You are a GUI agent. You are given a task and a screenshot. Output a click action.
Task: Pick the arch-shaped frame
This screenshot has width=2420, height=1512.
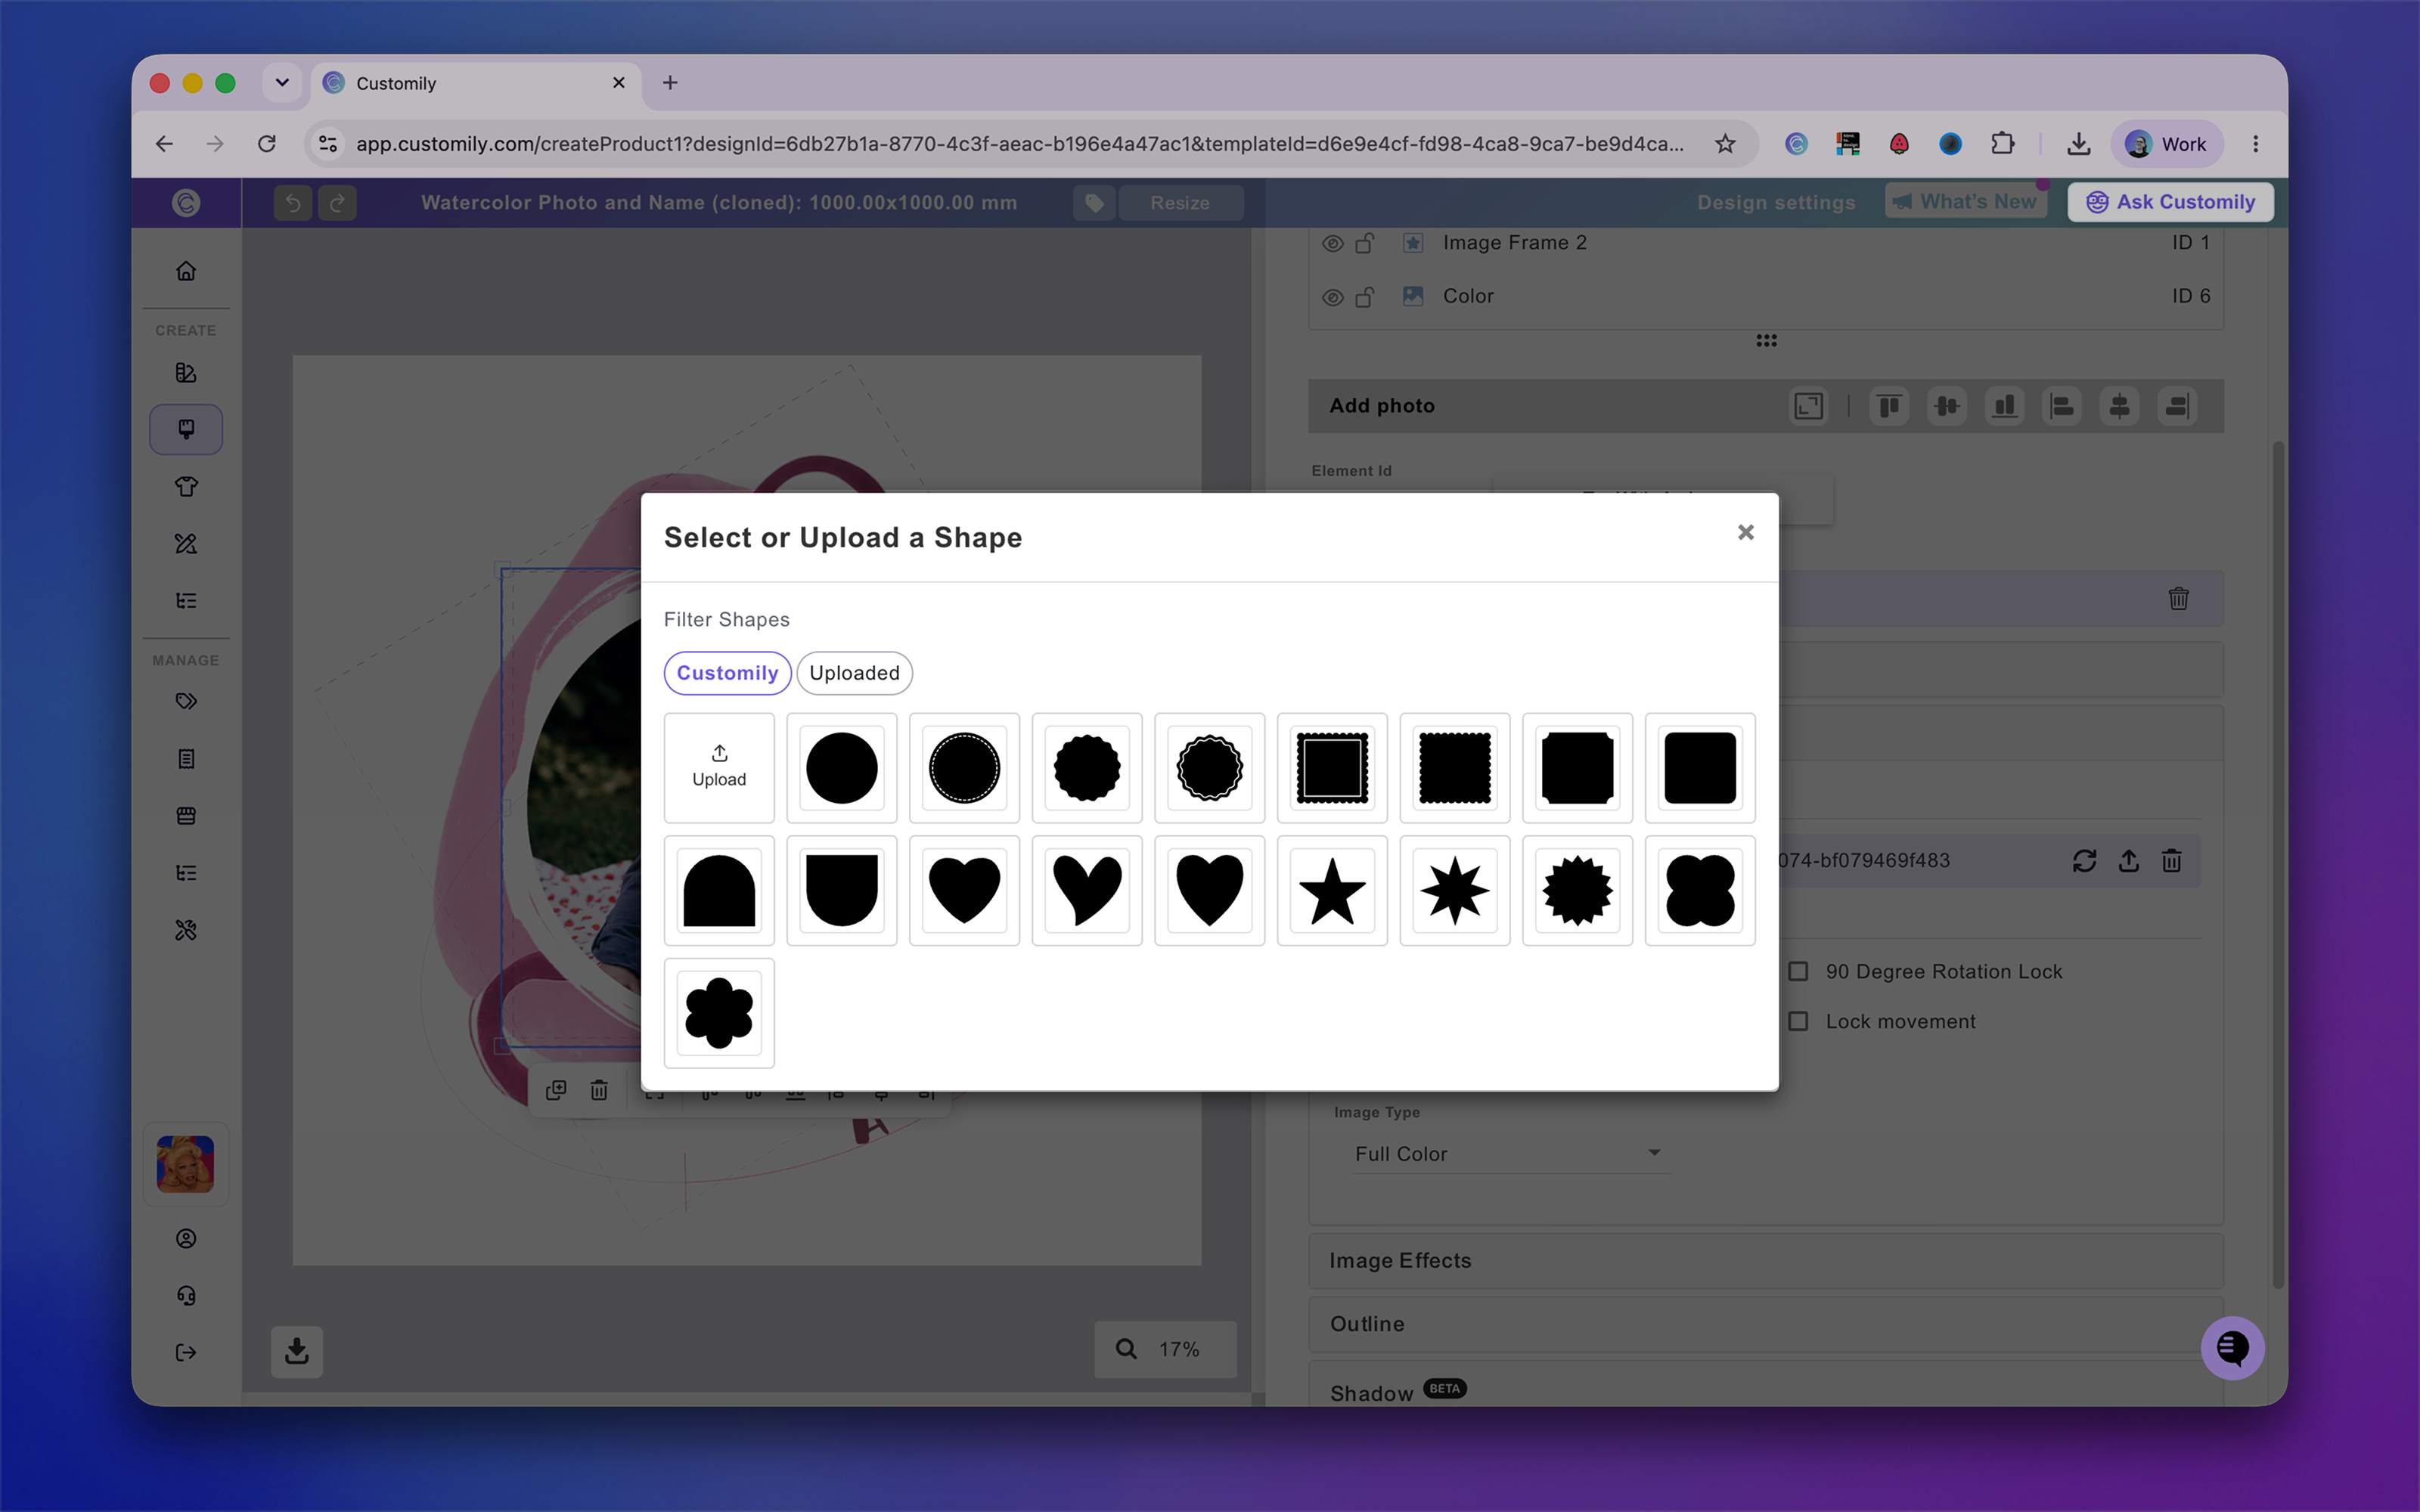tap(719, 890)
